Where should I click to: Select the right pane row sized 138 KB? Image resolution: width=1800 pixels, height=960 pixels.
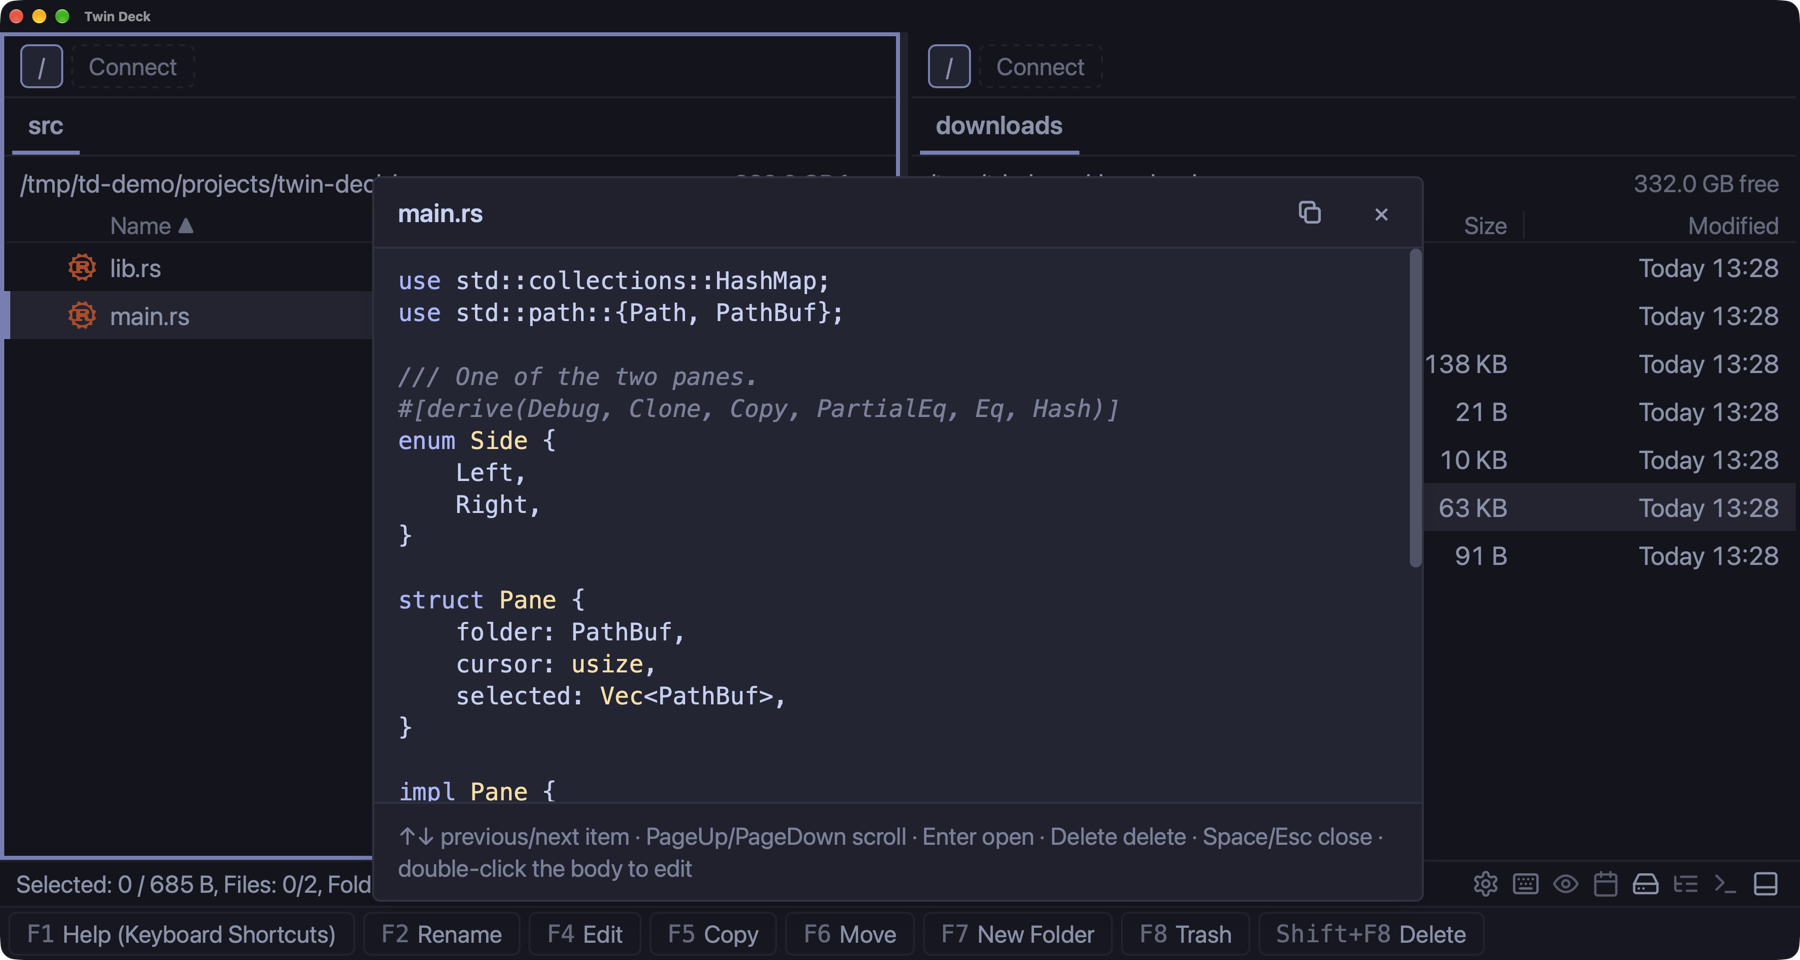1610,364
